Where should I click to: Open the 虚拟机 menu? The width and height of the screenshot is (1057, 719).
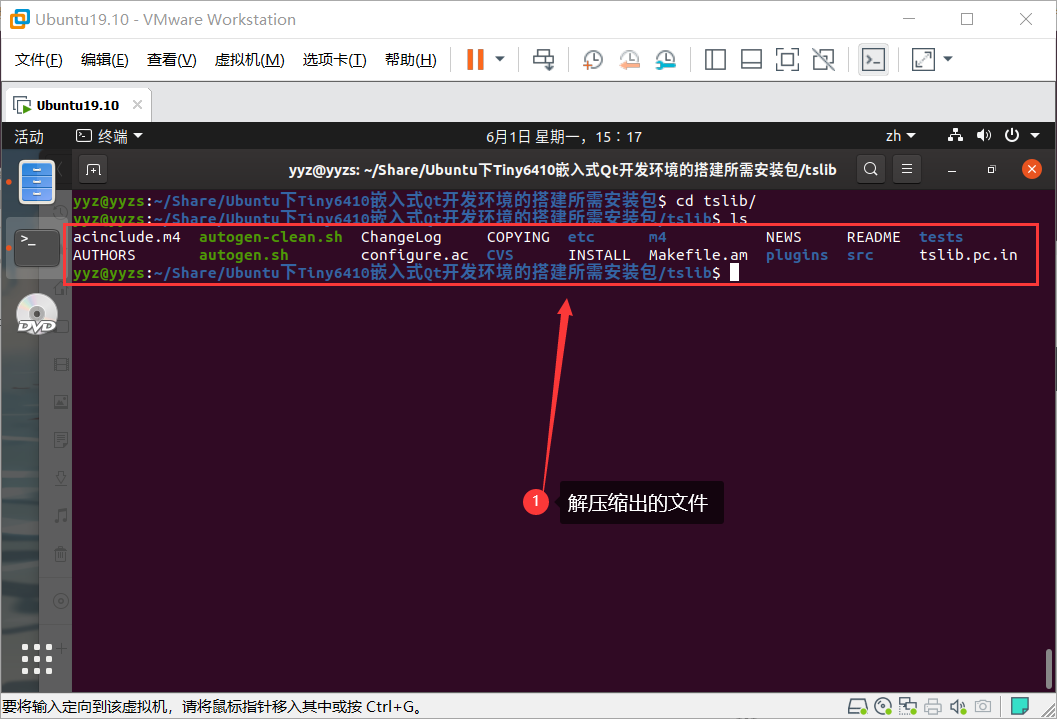click(249, 59)
